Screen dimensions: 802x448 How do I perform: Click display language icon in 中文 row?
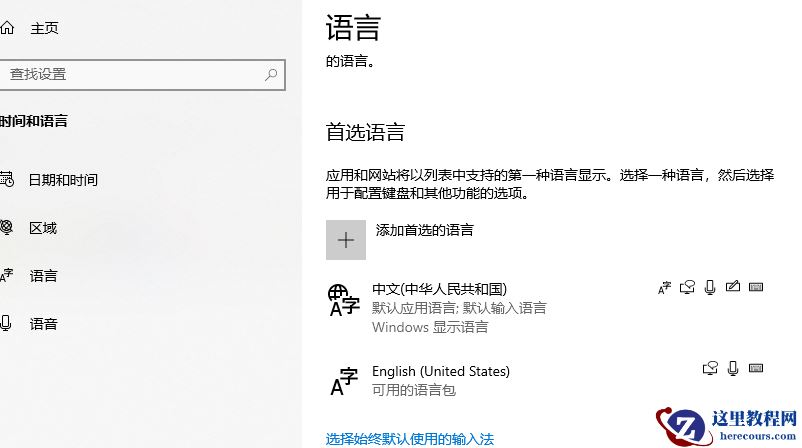(664, 288)
